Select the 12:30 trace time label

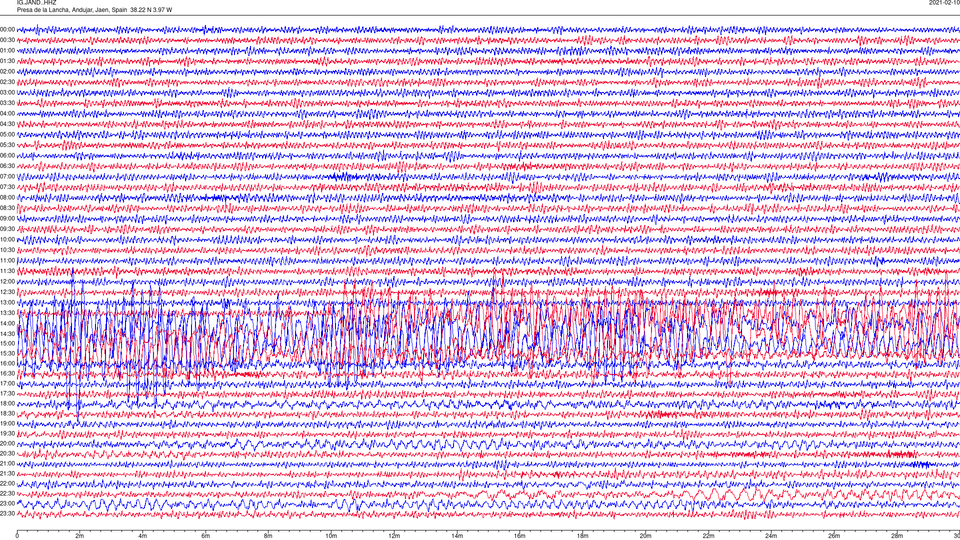tap(7, 292)
